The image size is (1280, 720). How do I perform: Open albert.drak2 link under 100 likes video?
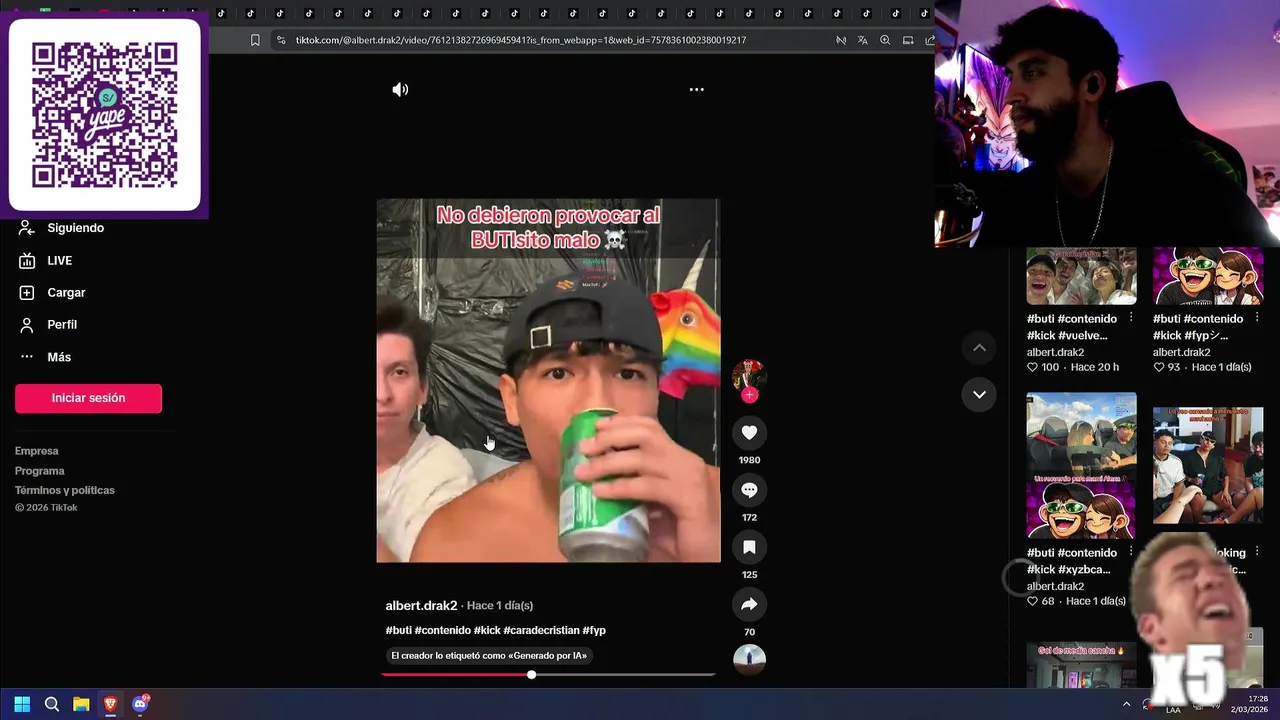click(1055, 352)
